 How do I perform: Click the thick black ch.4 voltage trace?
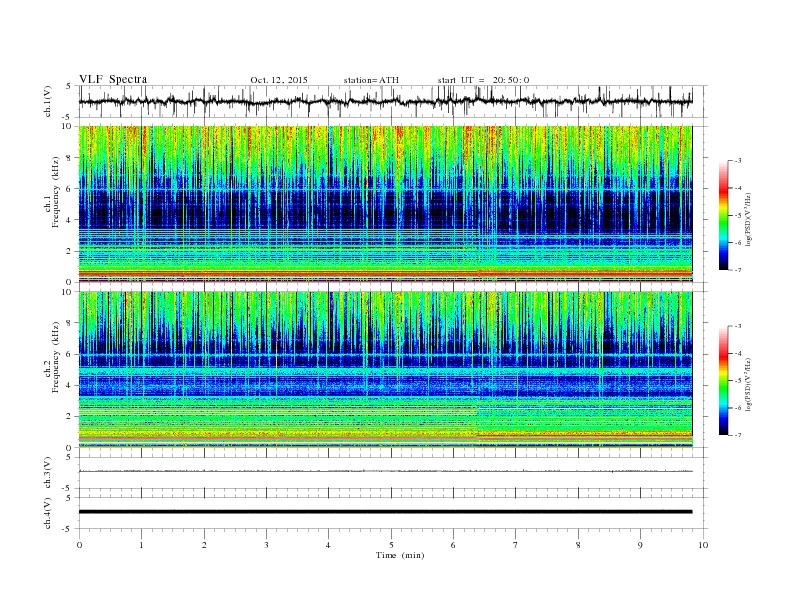pyautogui.click(x=385, y=512)
